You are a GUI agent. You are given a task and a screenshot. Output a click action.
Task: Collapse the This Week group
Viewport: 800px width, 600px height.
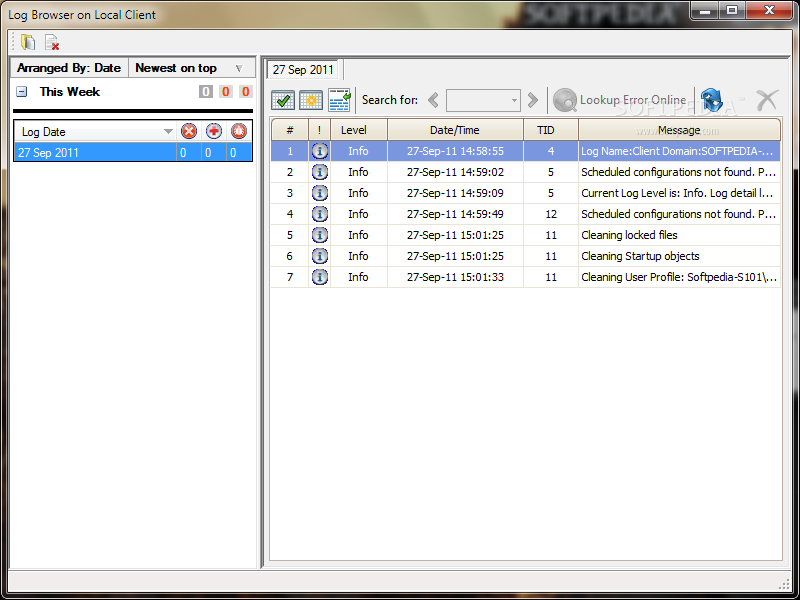point(21,92)
